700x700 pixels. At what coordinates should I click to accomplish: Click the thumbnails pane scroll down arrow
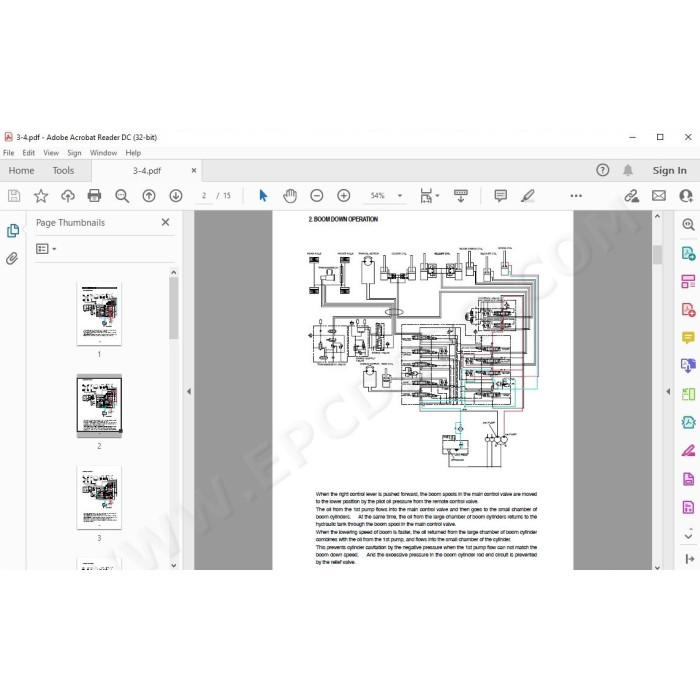pyautogui.click(x=174, y=565)
